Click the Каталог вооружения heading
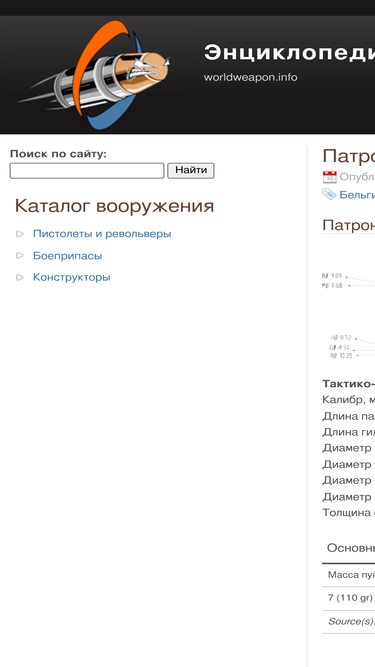 (x=114, y=206)
